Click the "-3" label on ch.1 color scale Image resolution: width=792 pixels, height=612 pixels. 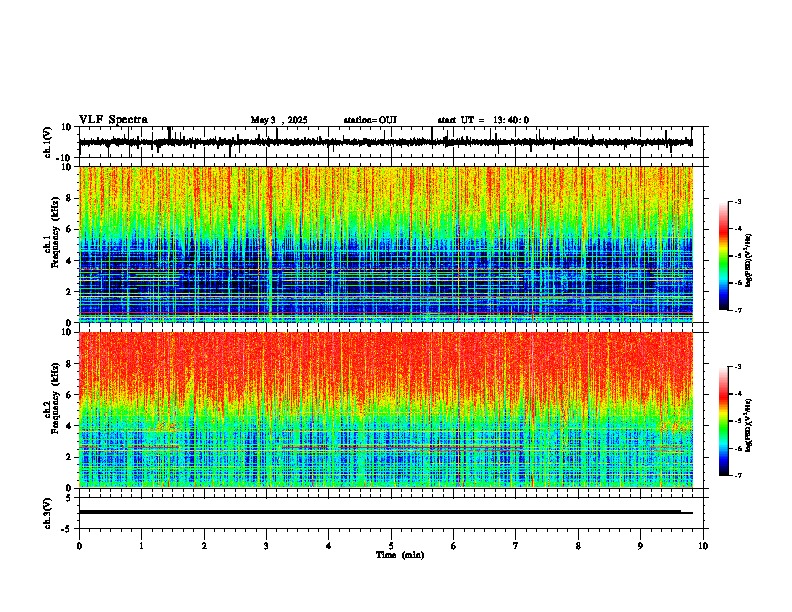[738, 201]
